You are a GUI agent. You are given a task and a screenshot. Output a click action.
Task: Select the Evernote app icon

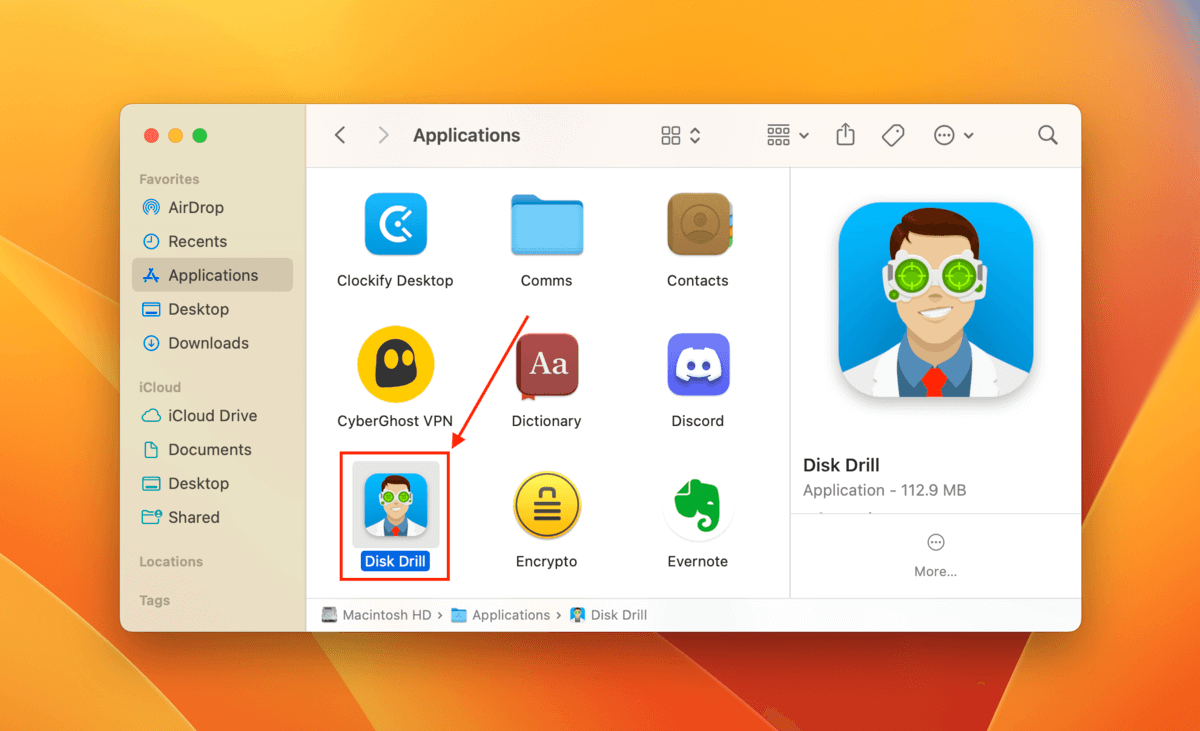[x=698, y=506]
